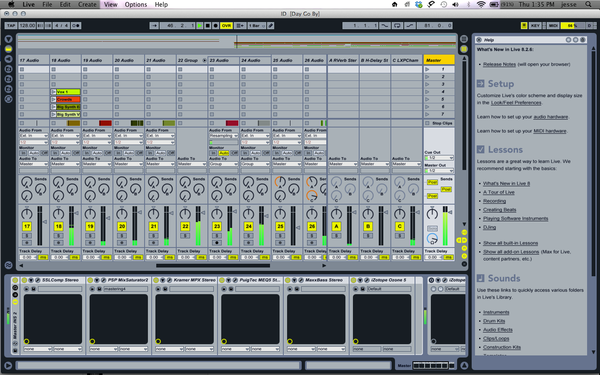
Task: Toggle the KEY map mode switch
Action: pyautogui.click(x=535, y=26)
